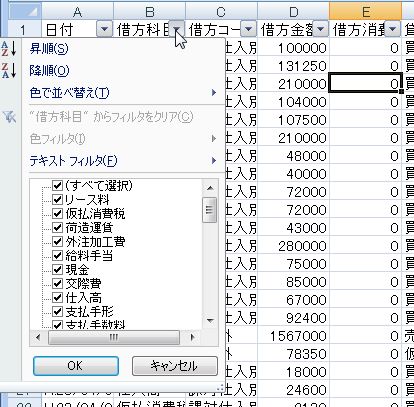Choose 昇順(S) sort option
The height and width of the screenshot is (407, 414).
point(49,49)
